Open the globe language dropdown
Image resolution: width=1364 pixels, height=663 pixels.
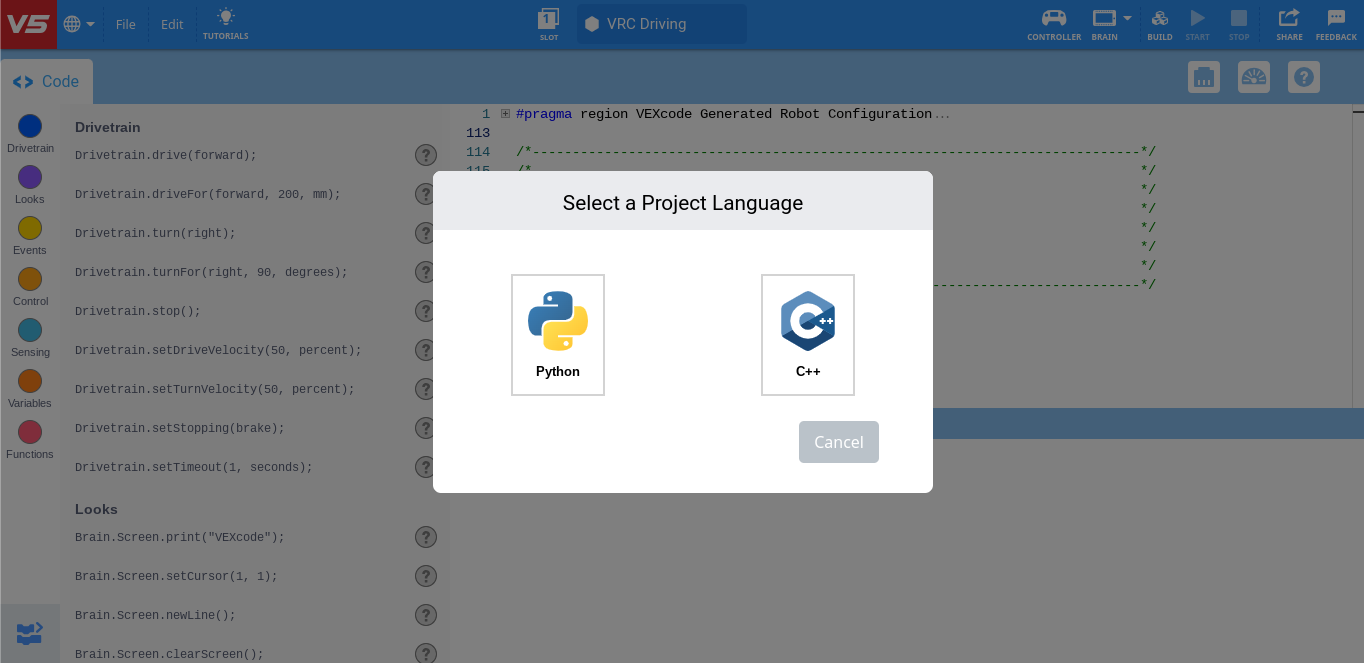click(x=79, y=24)
